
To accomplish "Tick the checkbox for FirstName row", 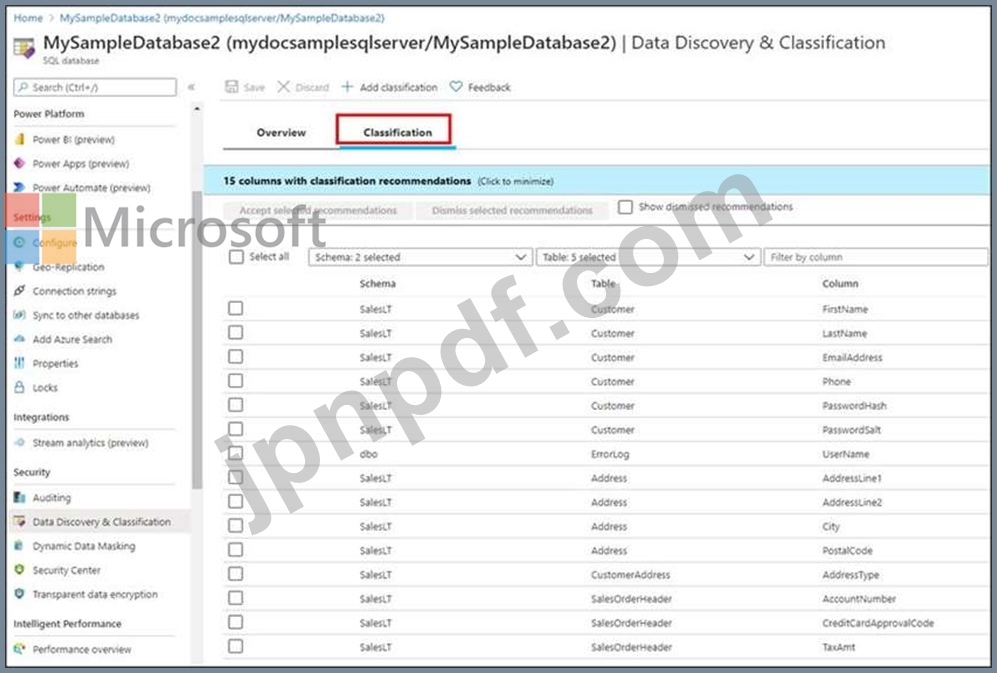I will pos(236,309).
